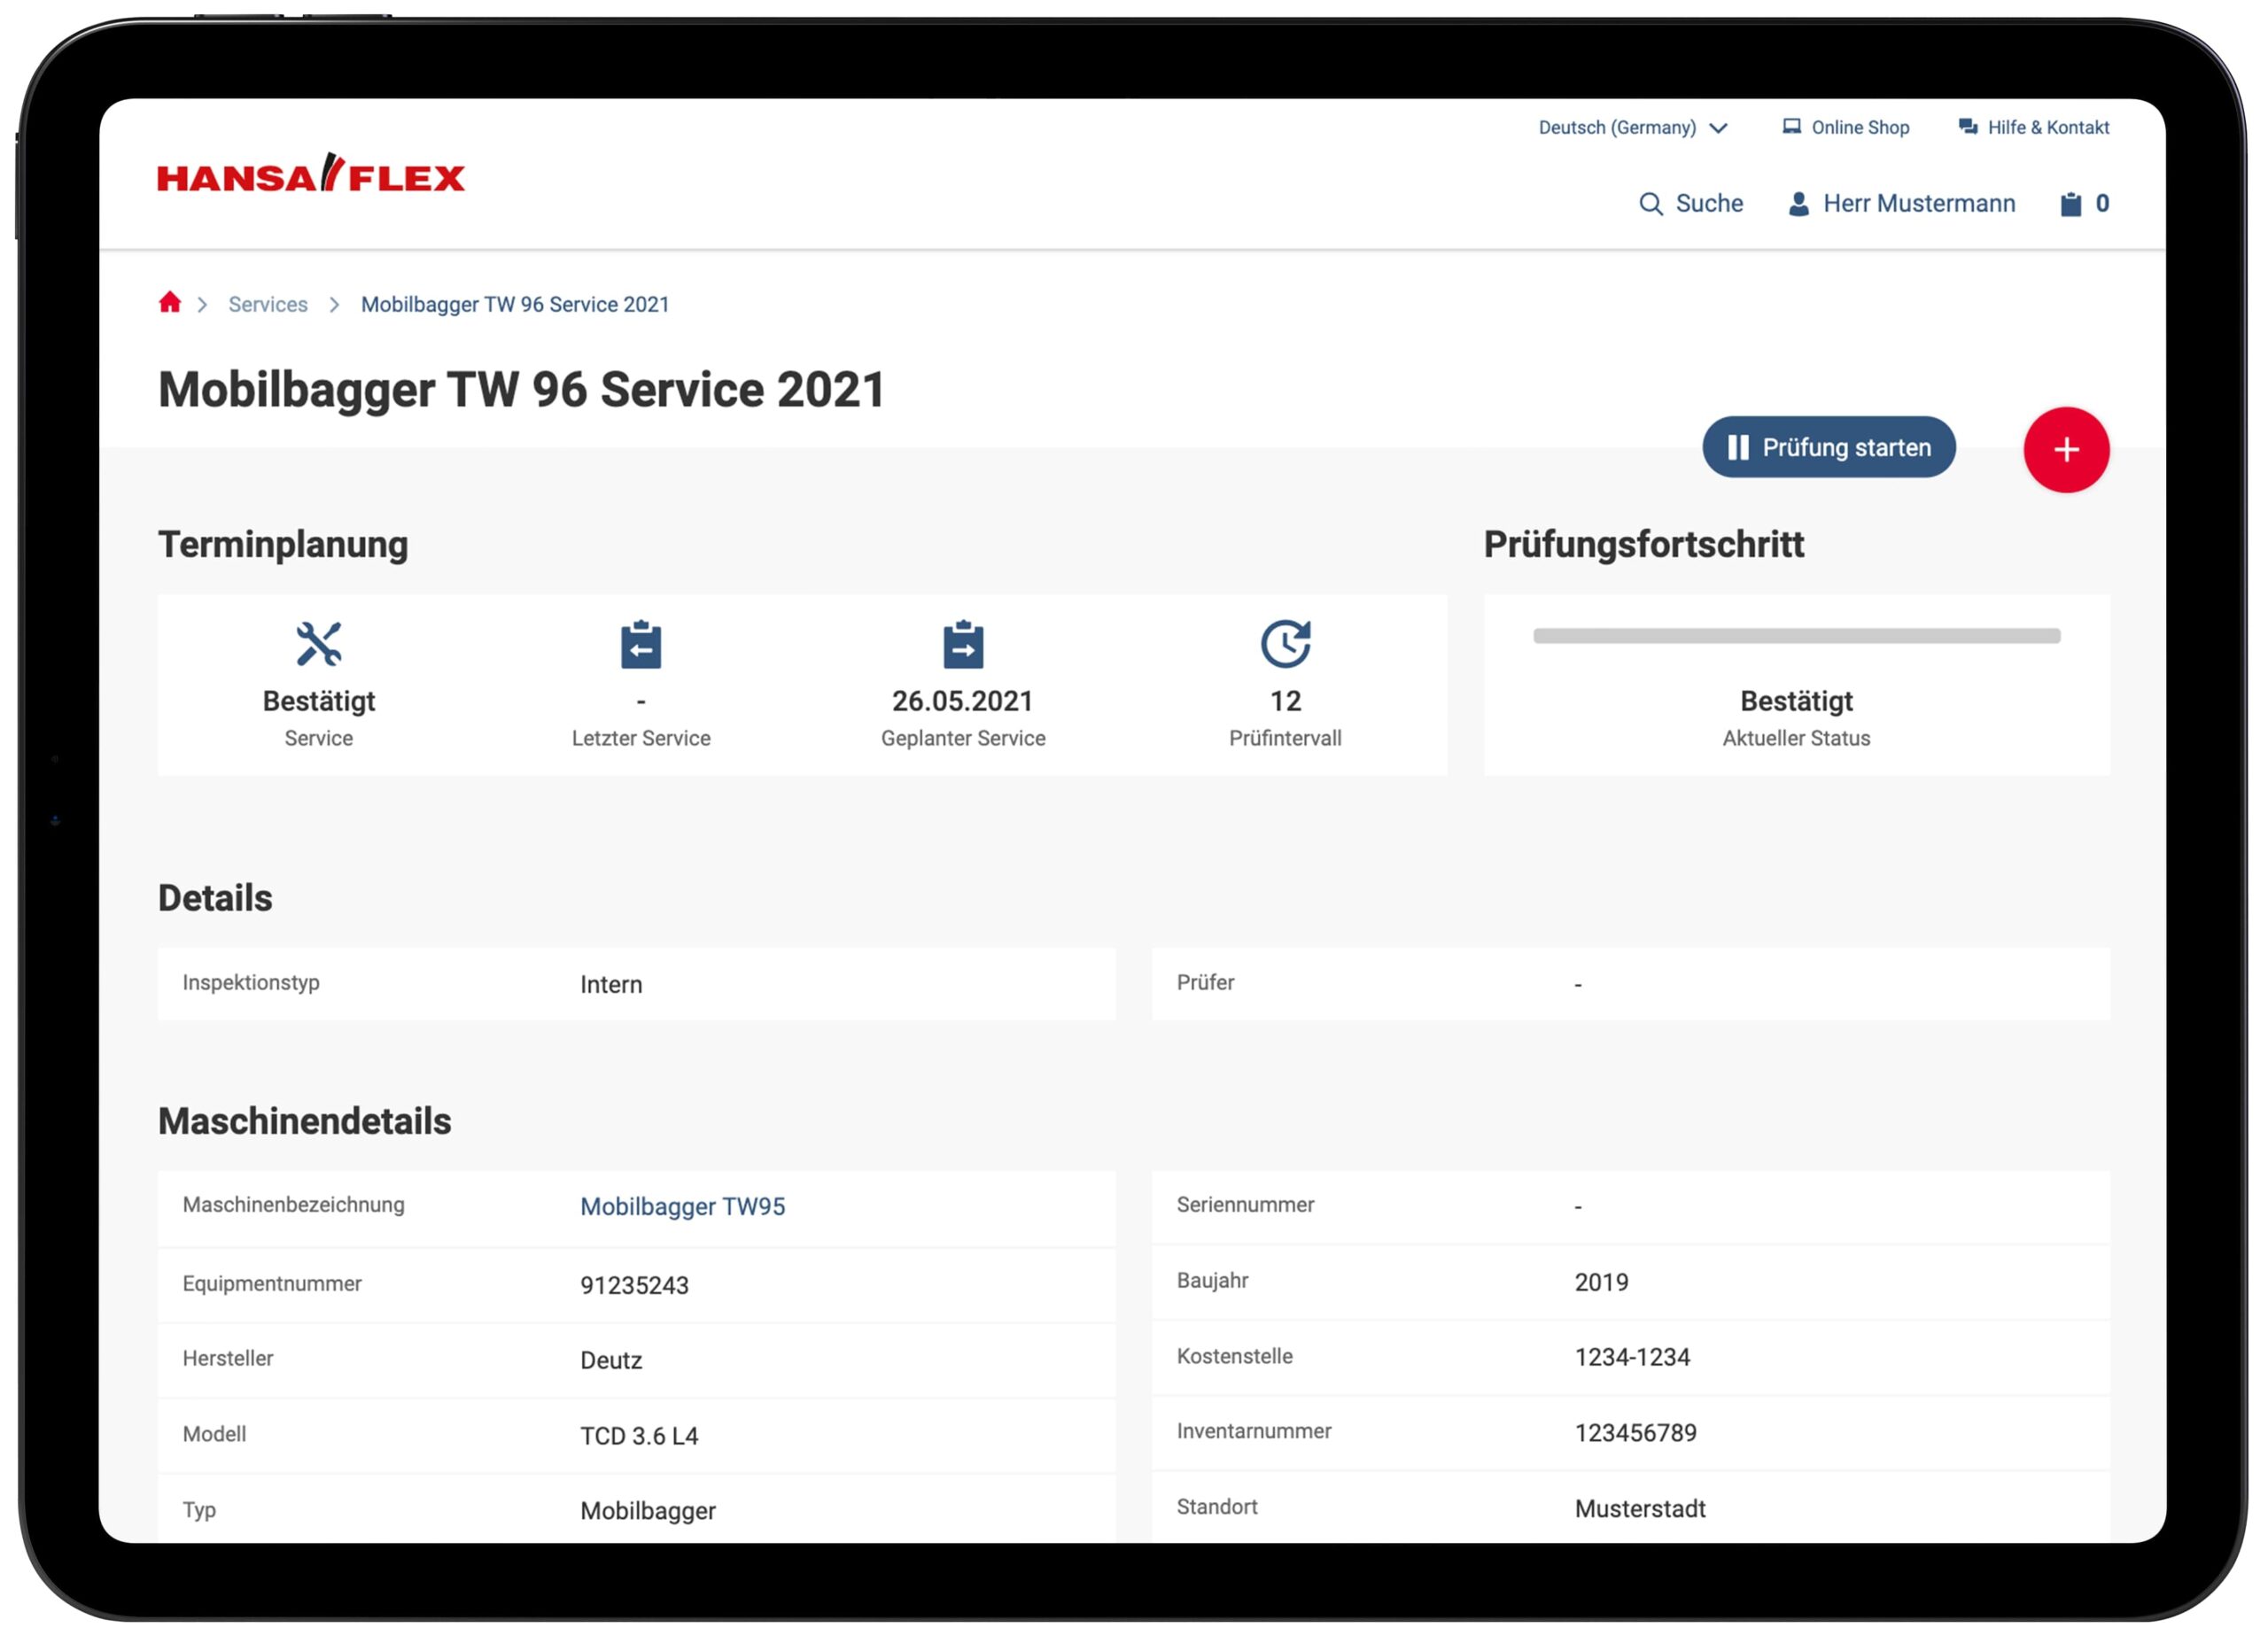Click the search magnifier icon
The height and width of the screenshot is (1643, 2268).
tap(1650, 204)
